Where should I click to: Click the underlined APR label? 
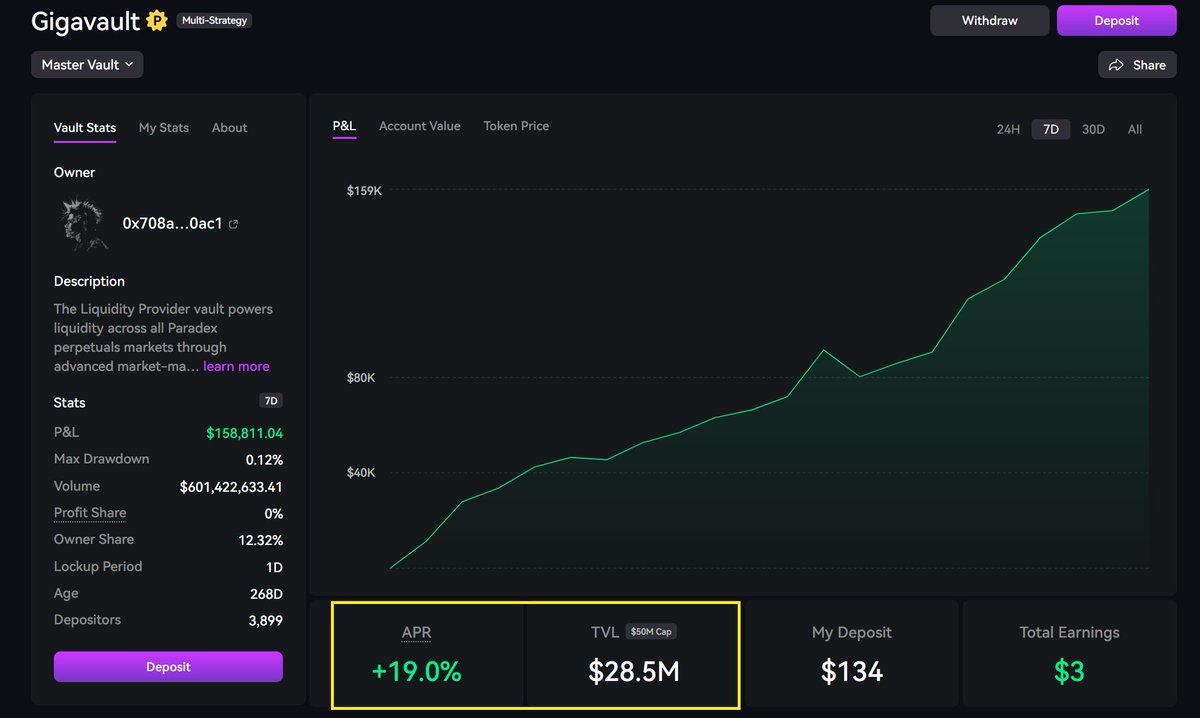coord(417,633)
